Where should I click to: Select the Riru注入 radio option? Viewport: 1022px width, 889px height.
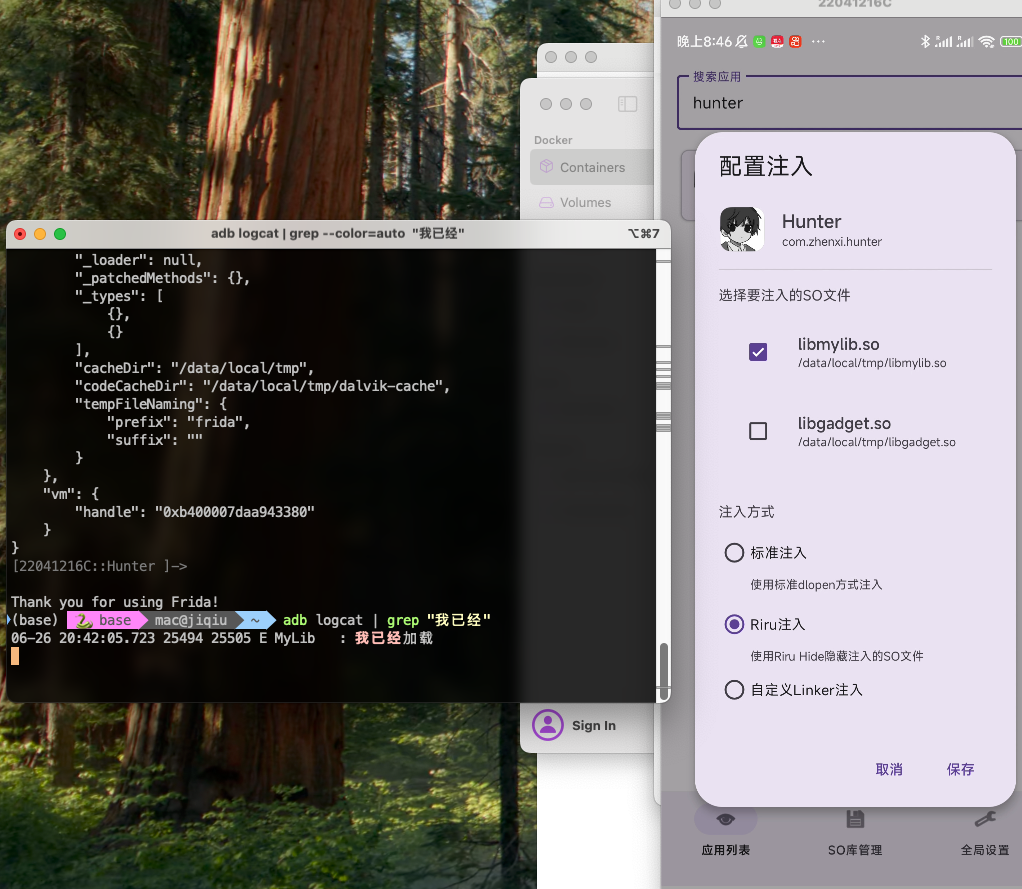pyautogui.click(x=734, y=624)
